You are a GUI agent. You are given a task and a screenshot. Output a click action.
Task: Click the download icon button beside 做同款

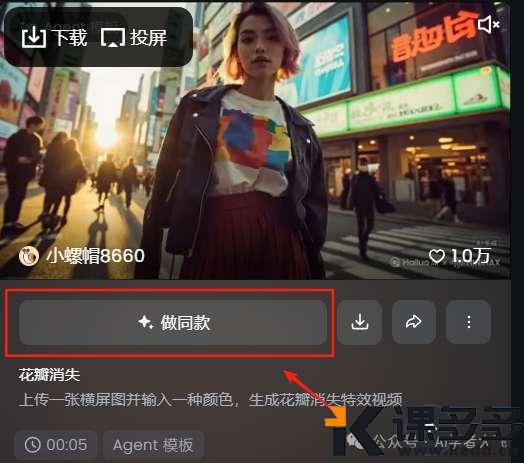point(360,322)
